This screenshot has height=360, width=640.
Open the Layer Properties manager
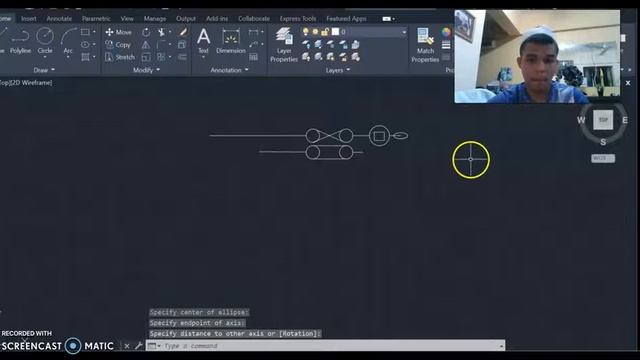tap(284, 45)
